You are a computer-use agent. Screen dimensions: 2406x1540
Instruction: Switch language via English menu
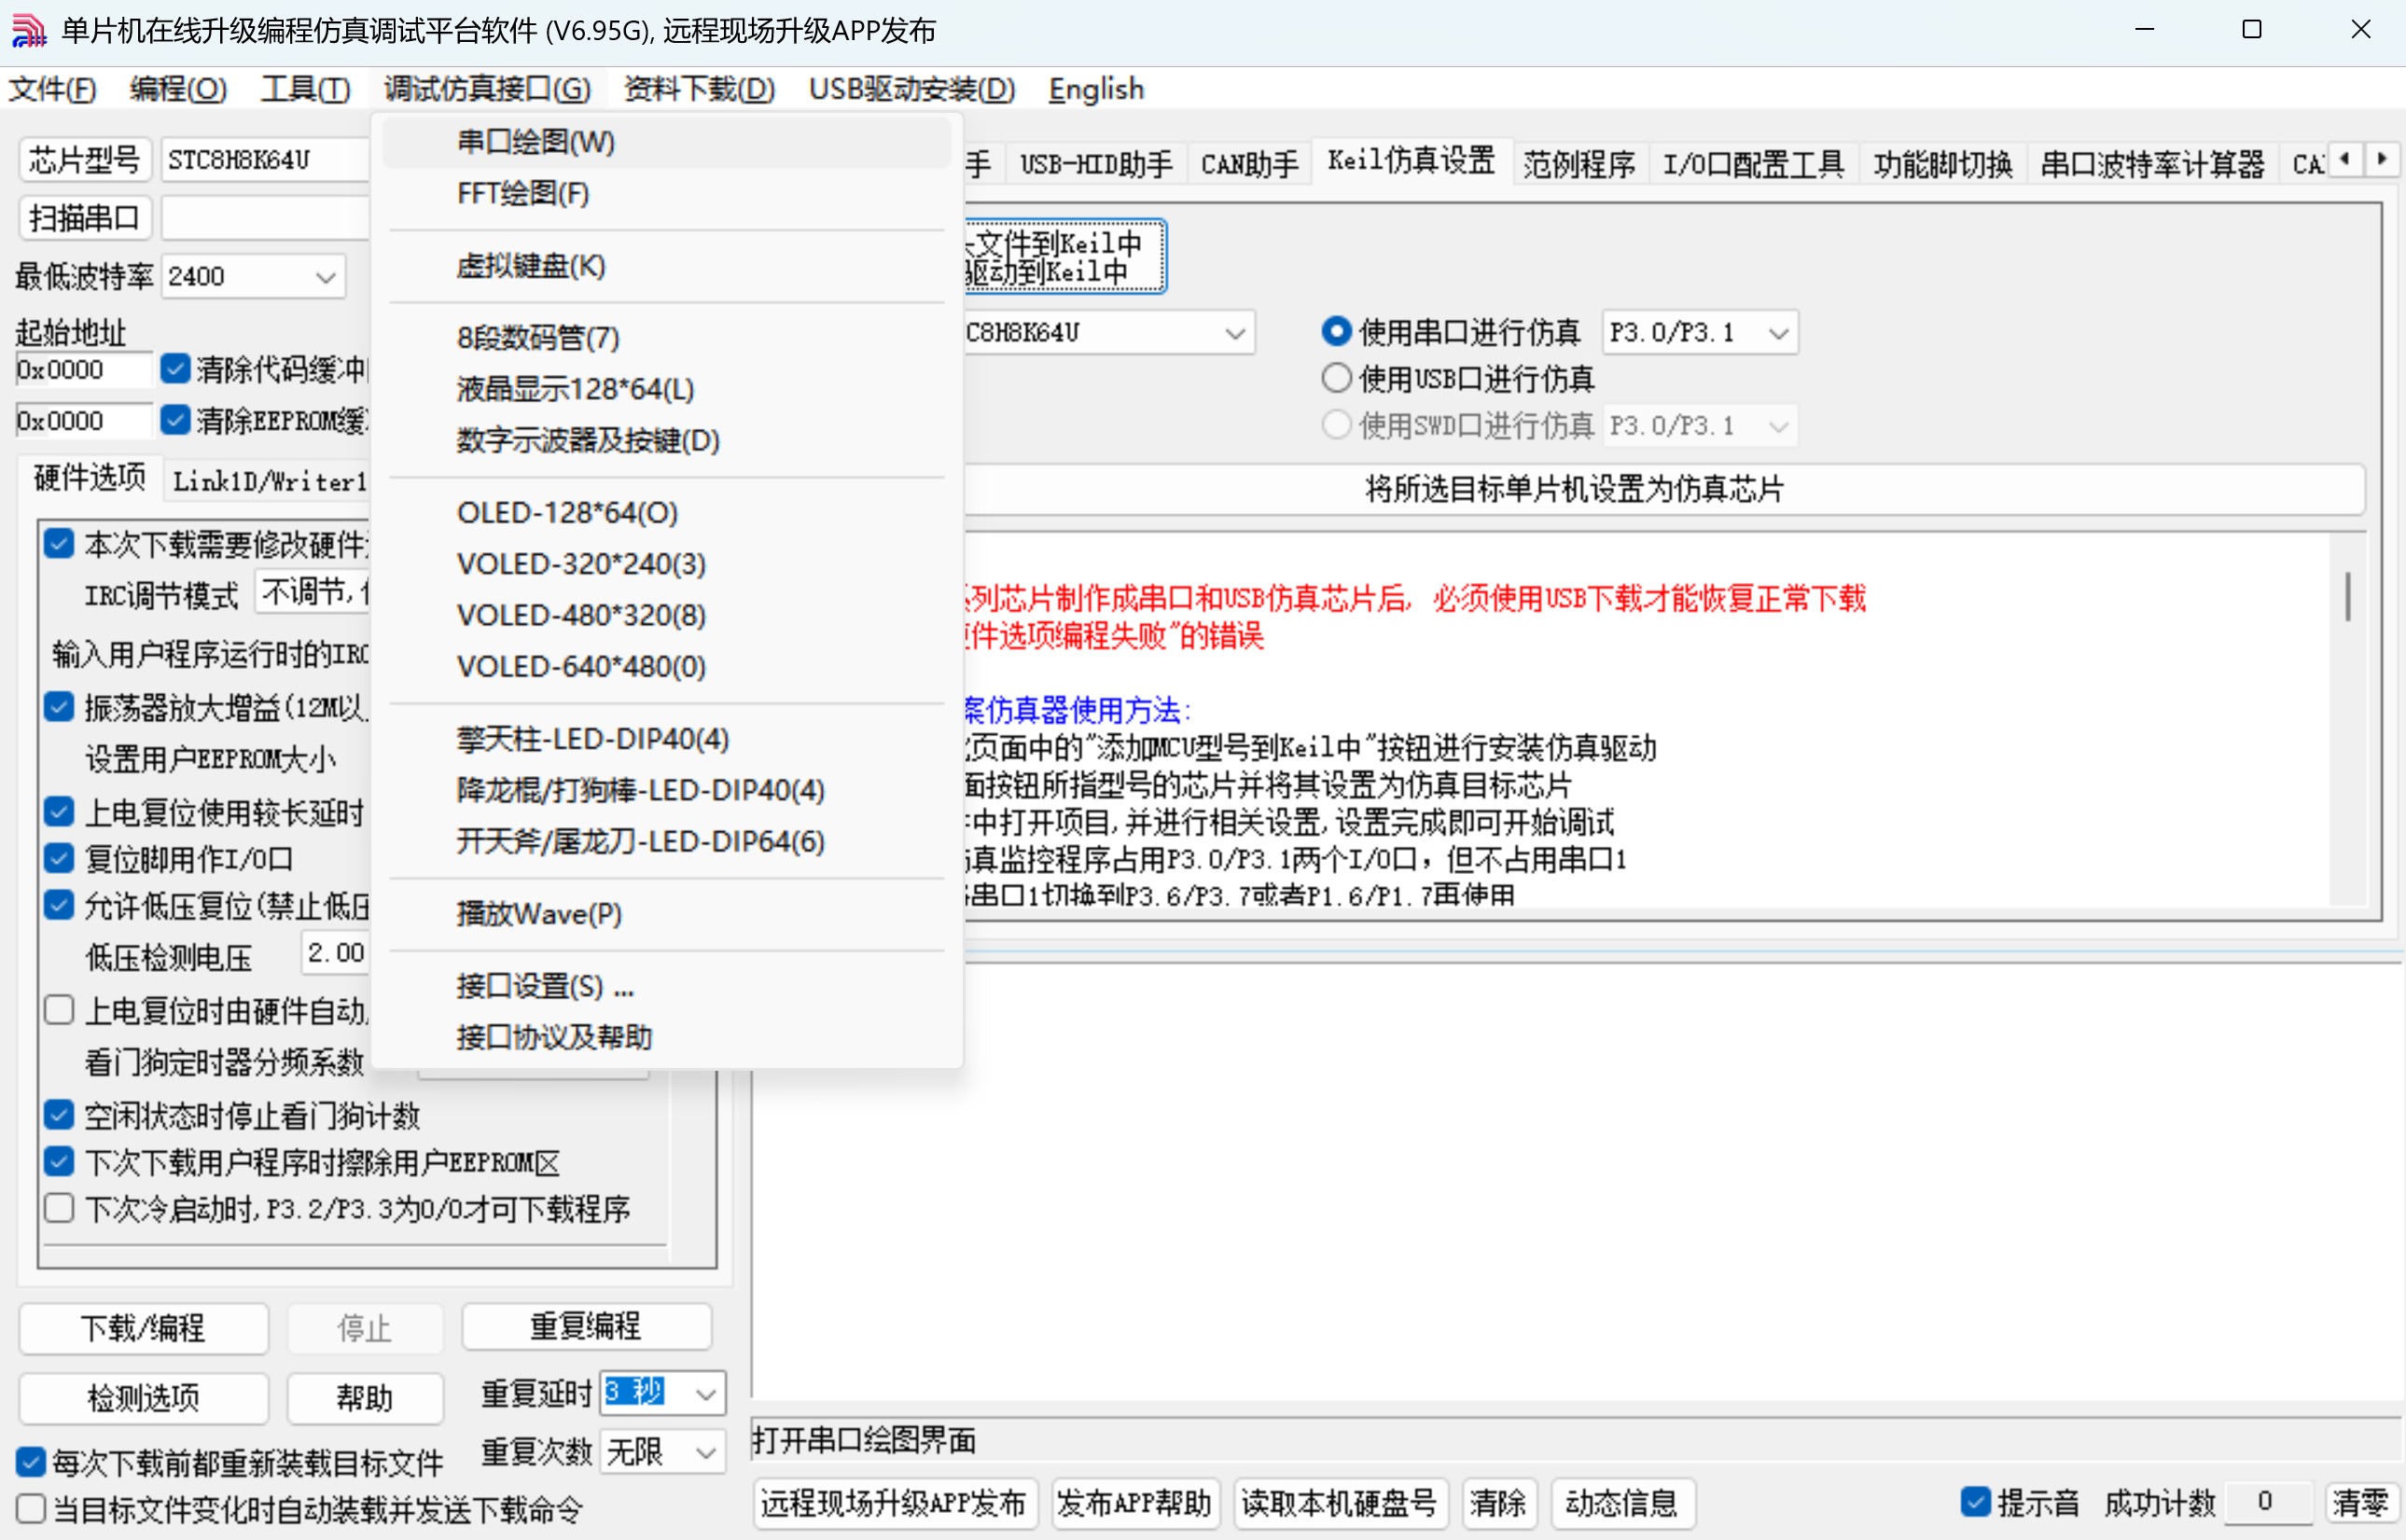tap(1096, 89)
